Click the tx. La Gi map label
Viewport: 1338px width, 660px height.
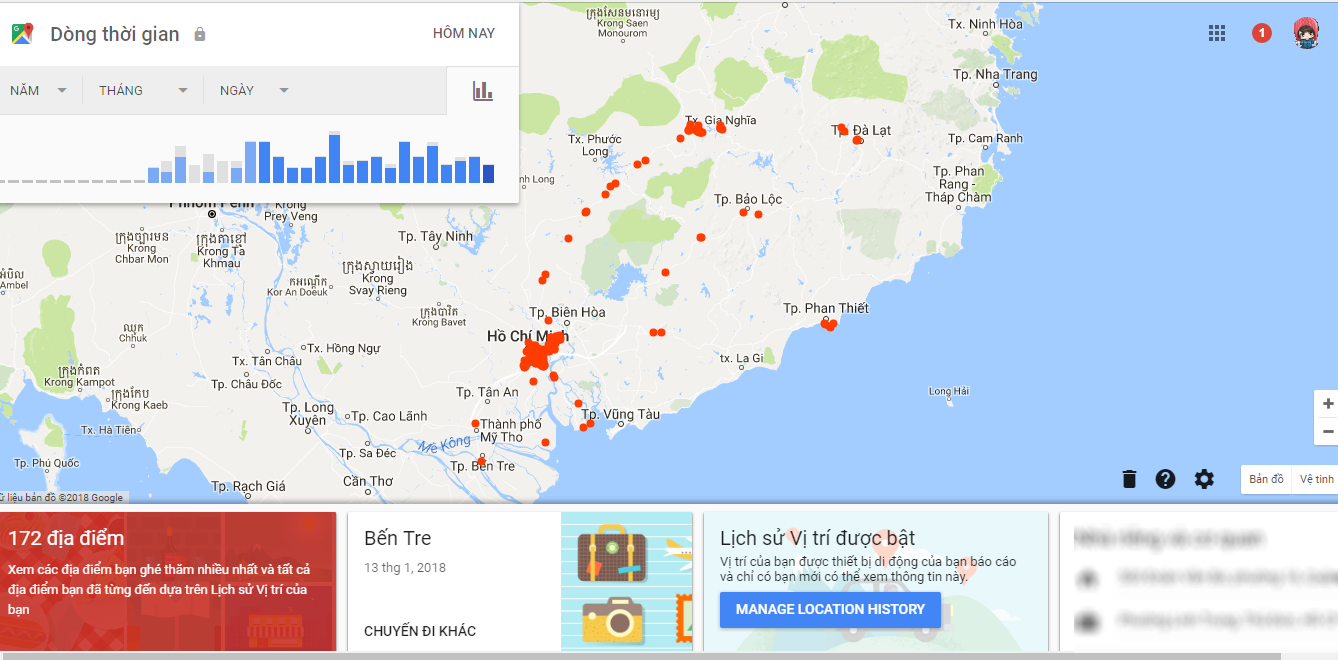point(741,357)
